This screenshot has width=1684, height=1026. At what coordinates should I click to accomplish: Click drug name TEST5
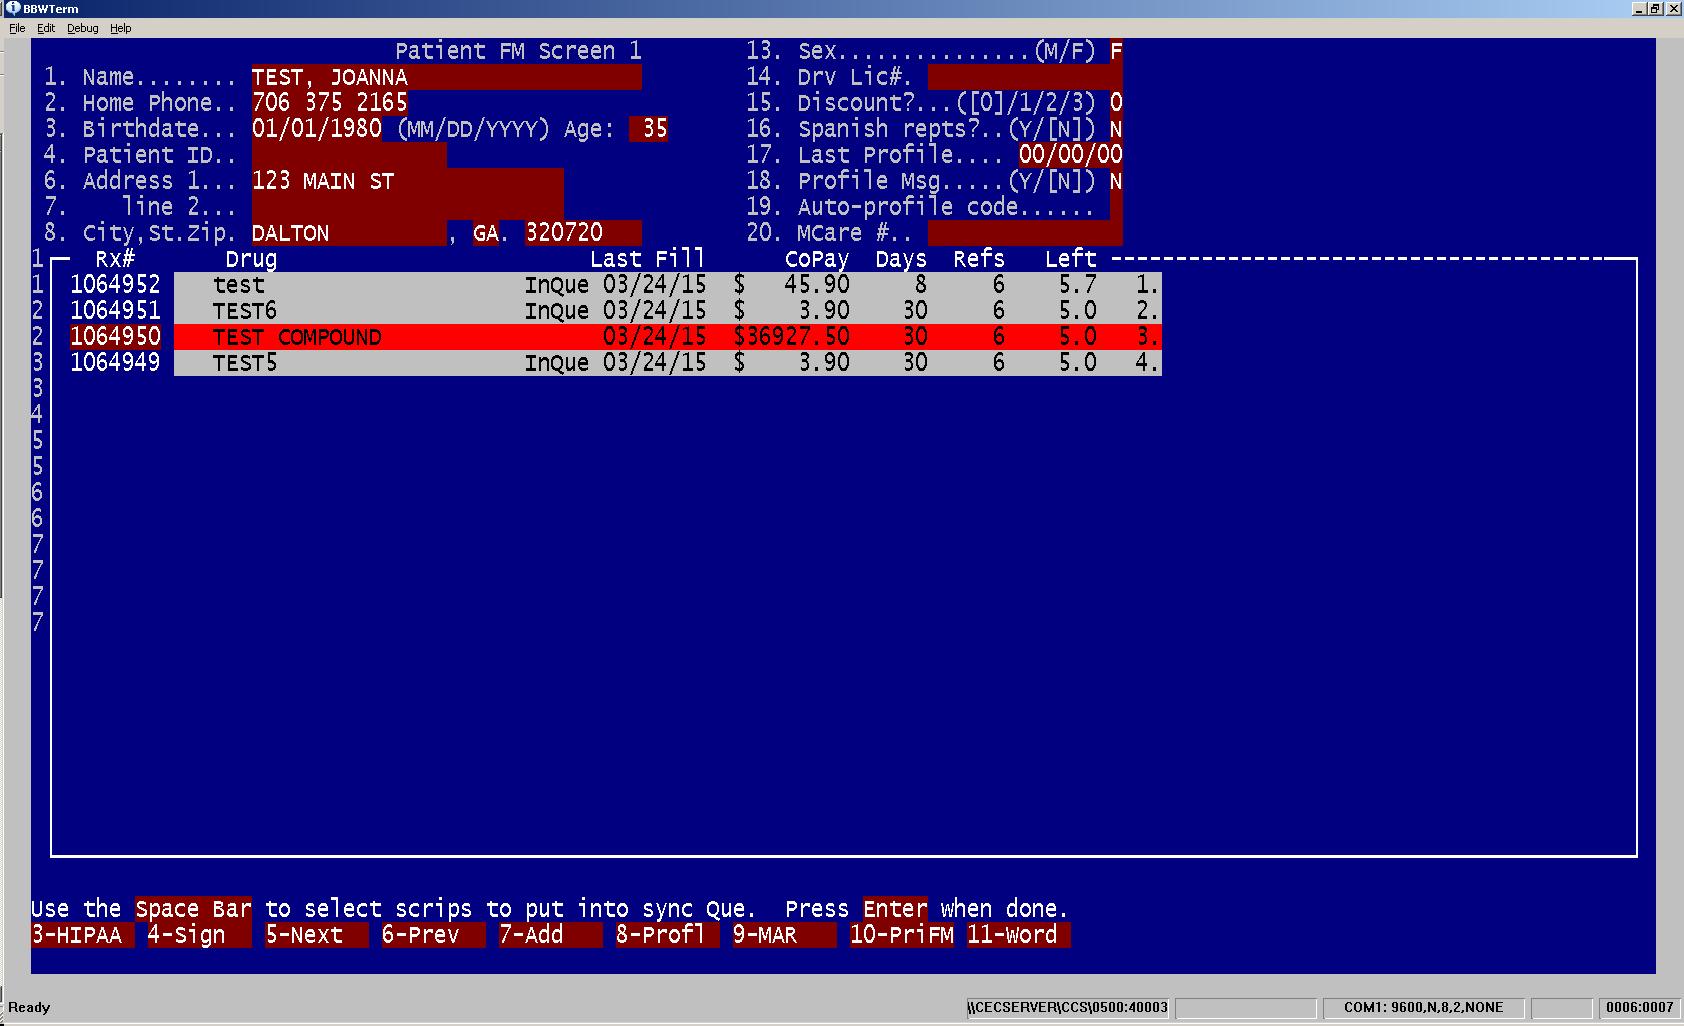(x=245, y=363)
